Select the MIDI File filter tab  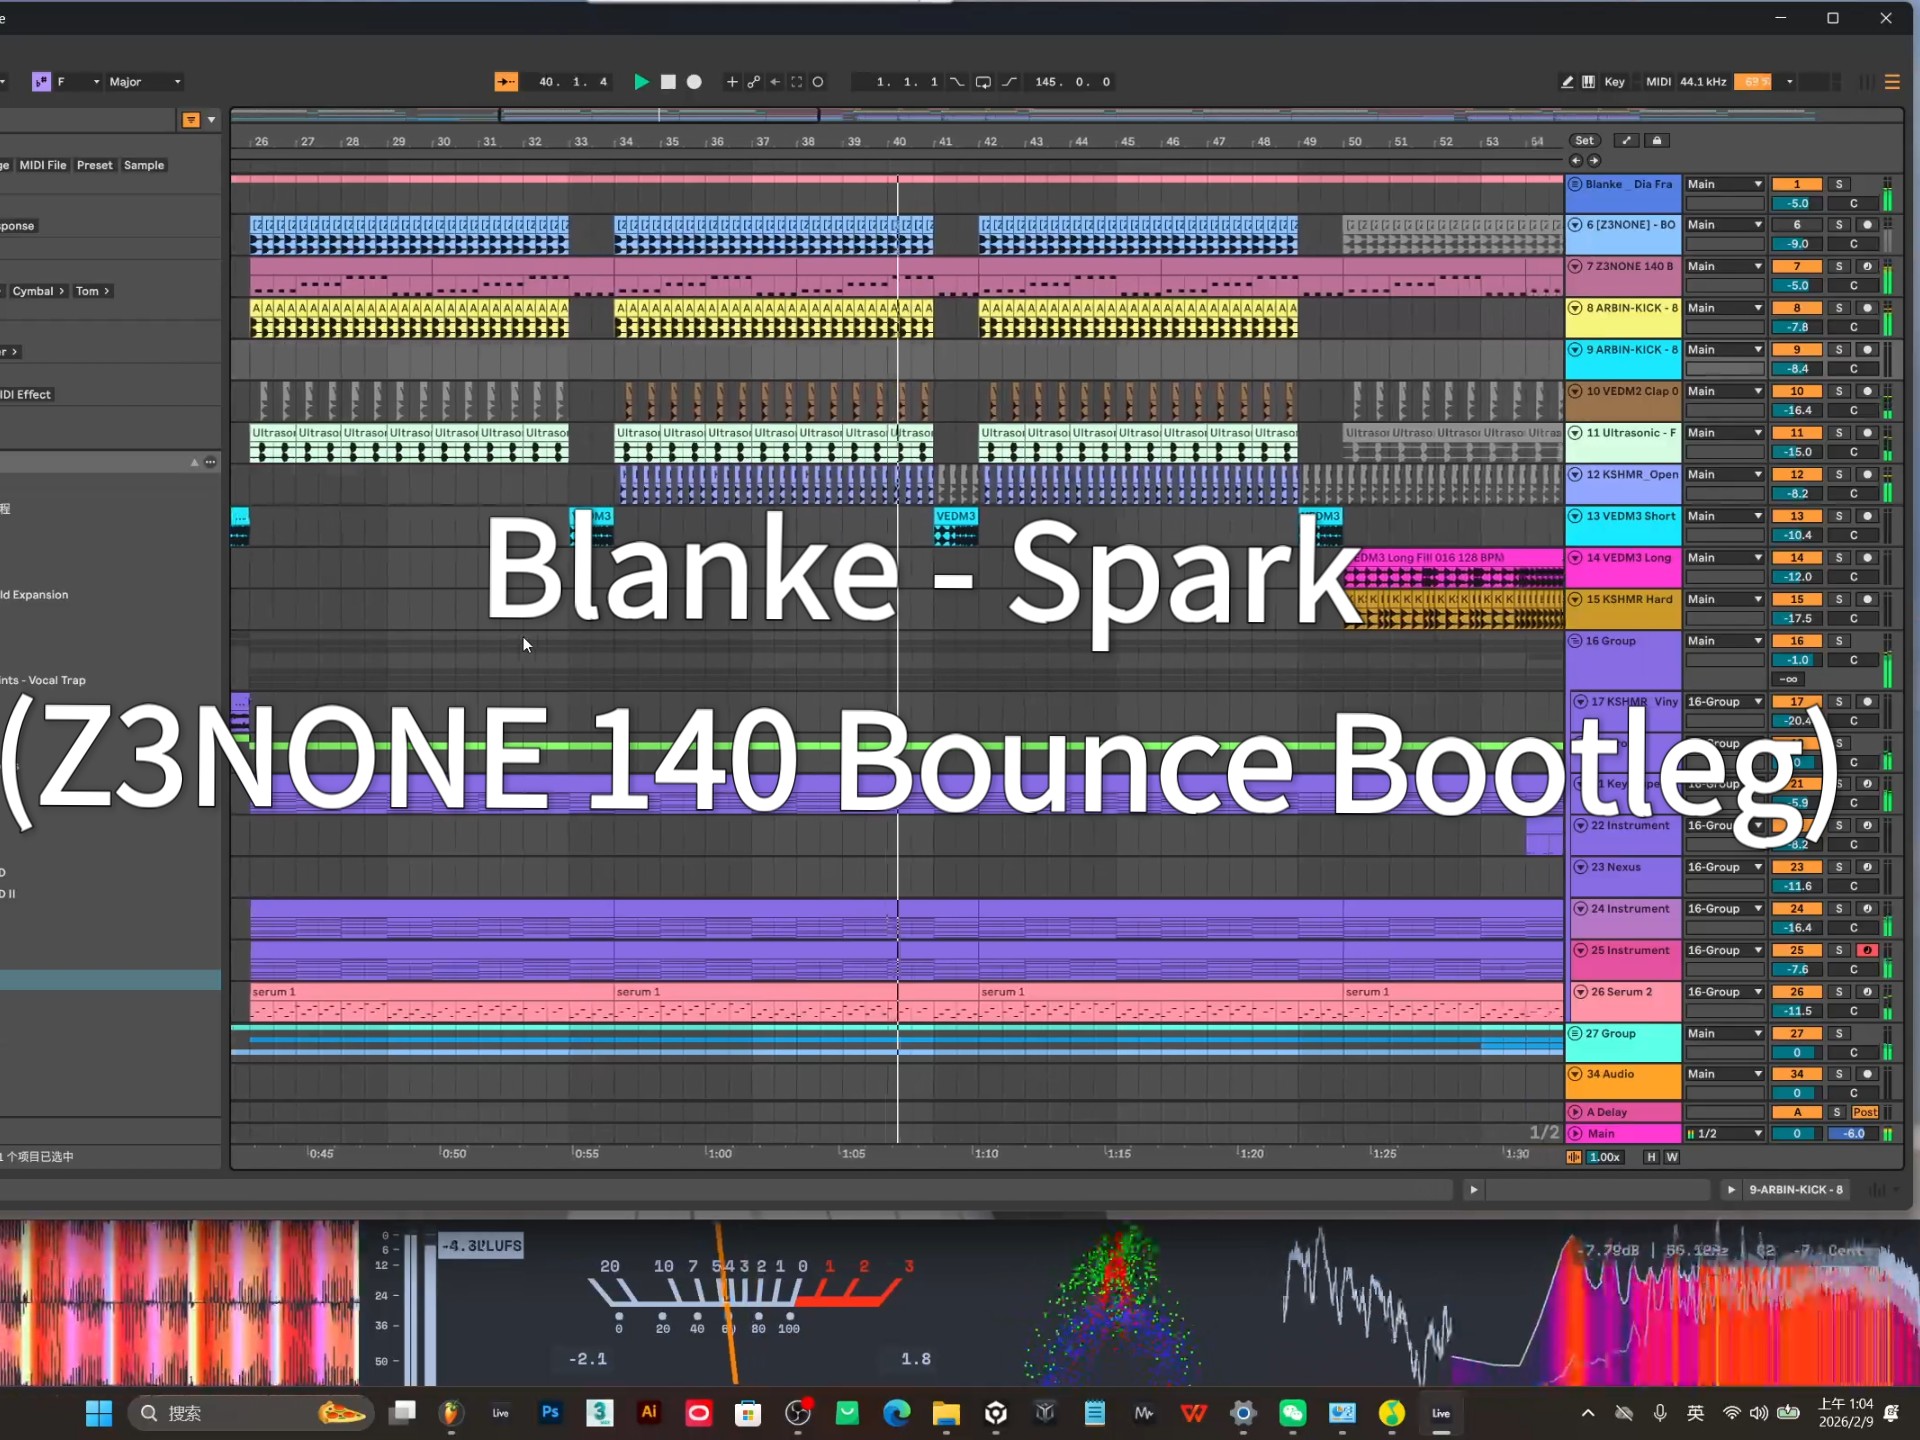pos(43,165)
